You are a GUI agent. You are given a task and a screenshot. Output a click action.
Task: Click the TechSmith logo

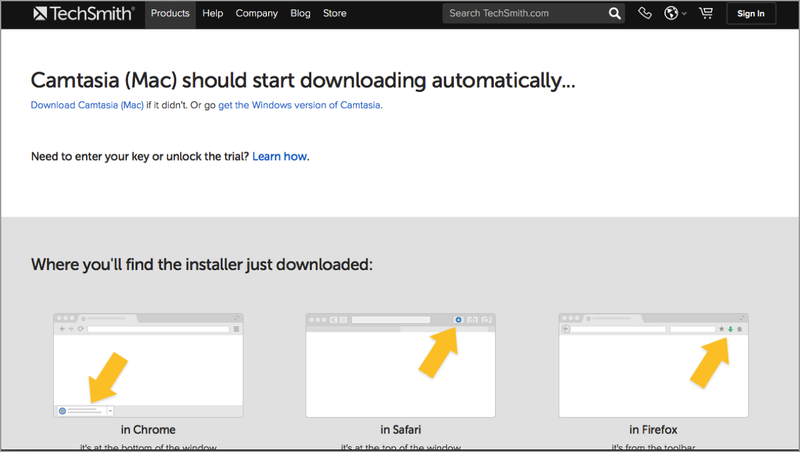[x=84, y=13]
